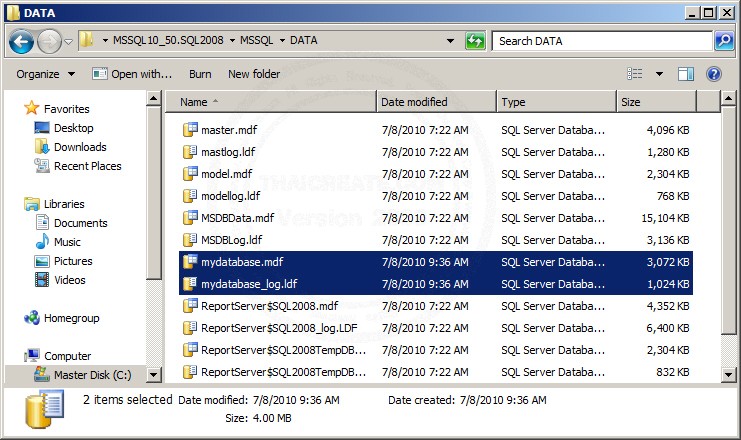Sort by Type column header

[556, 102]
